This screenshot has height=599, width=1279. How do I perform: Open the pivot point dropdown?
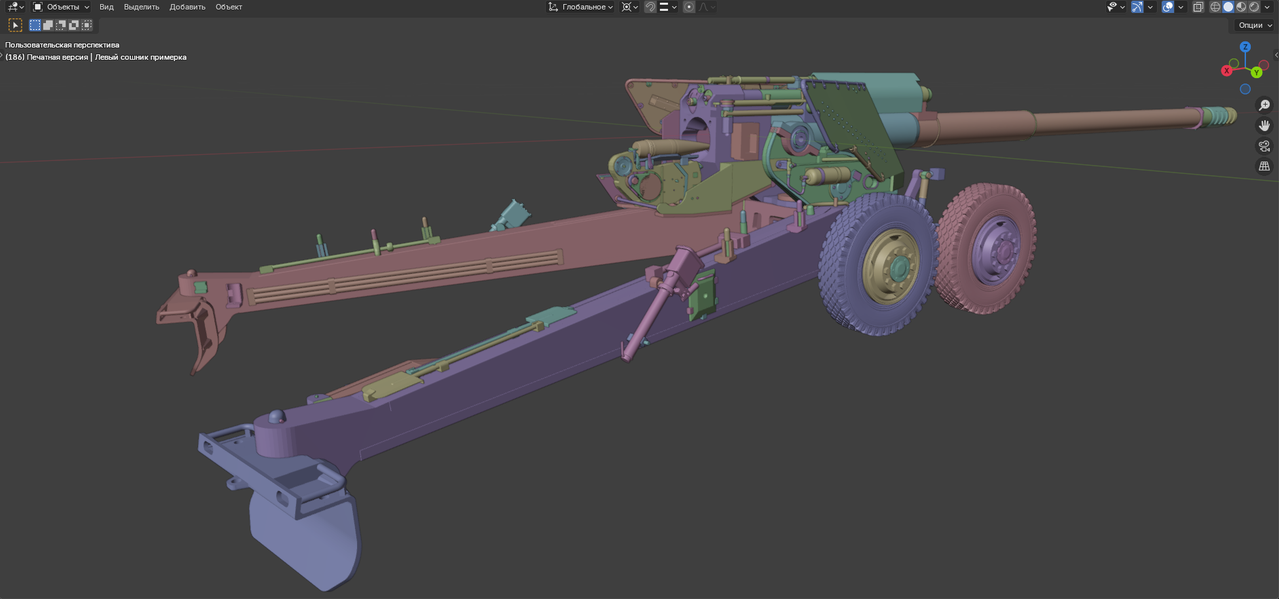click(x=629, y=7)
